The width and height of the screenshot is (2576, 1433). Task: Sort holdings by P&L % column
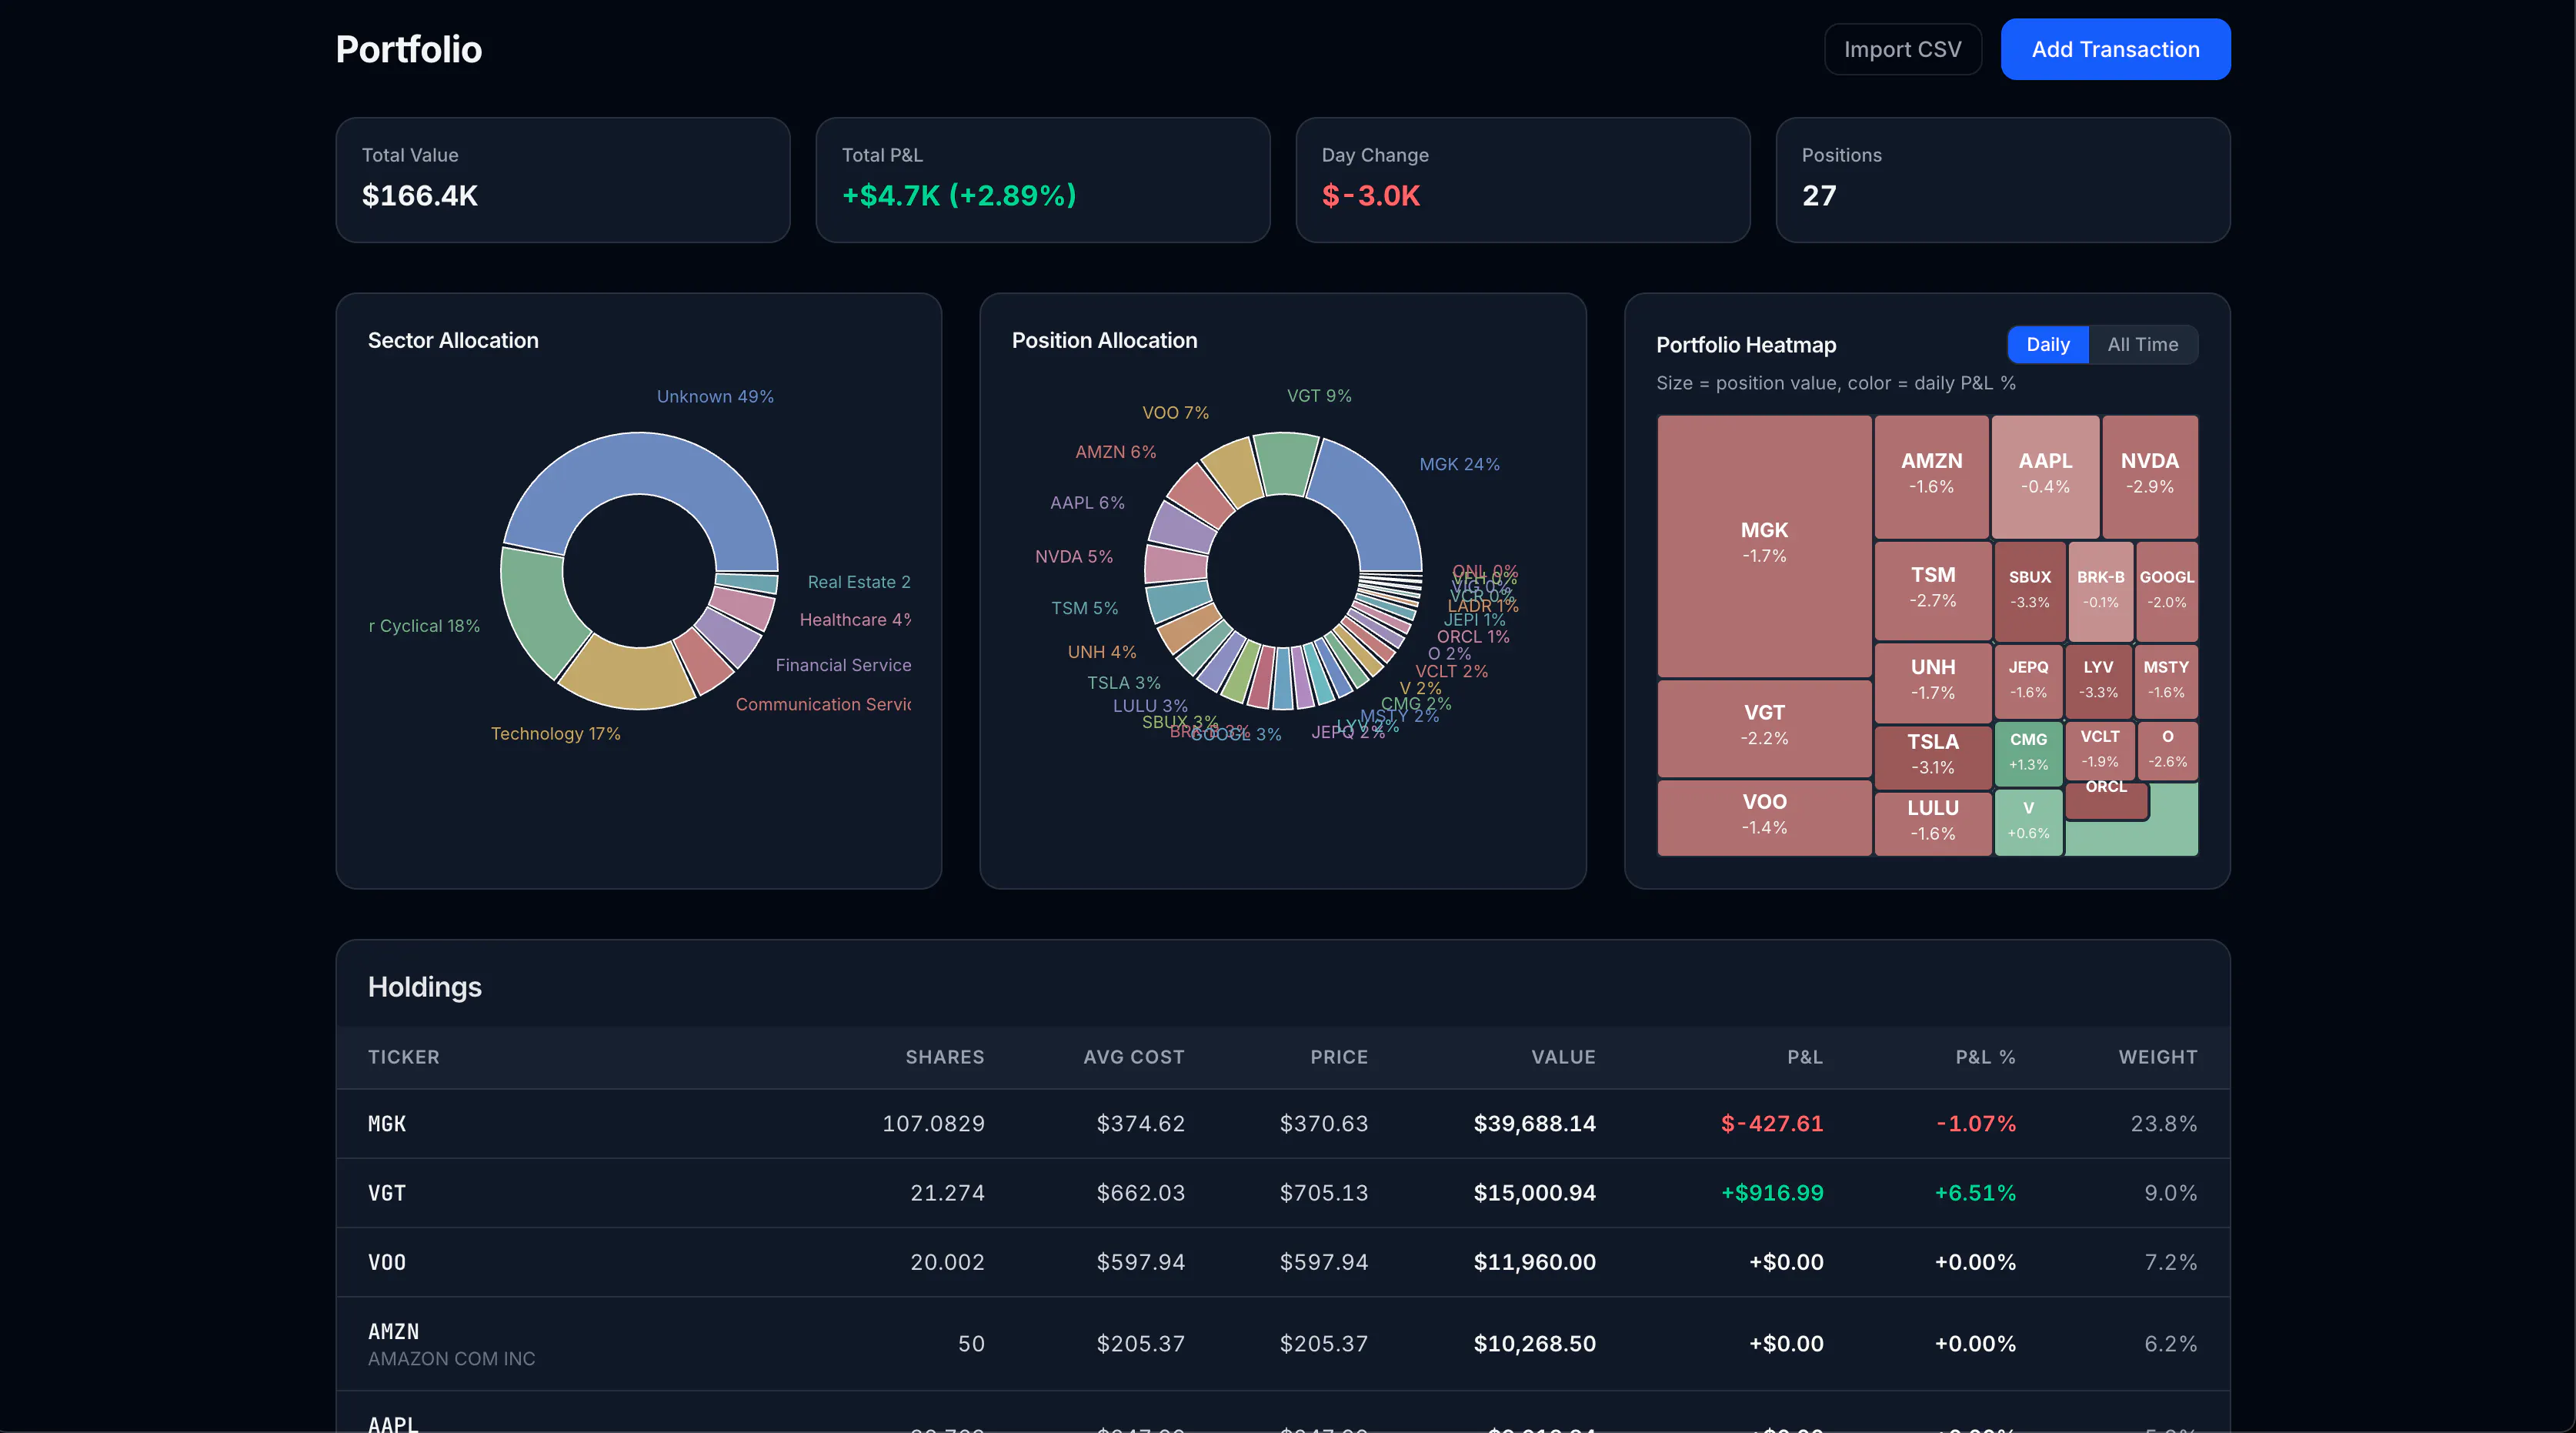click(x=1985, y=1057)
